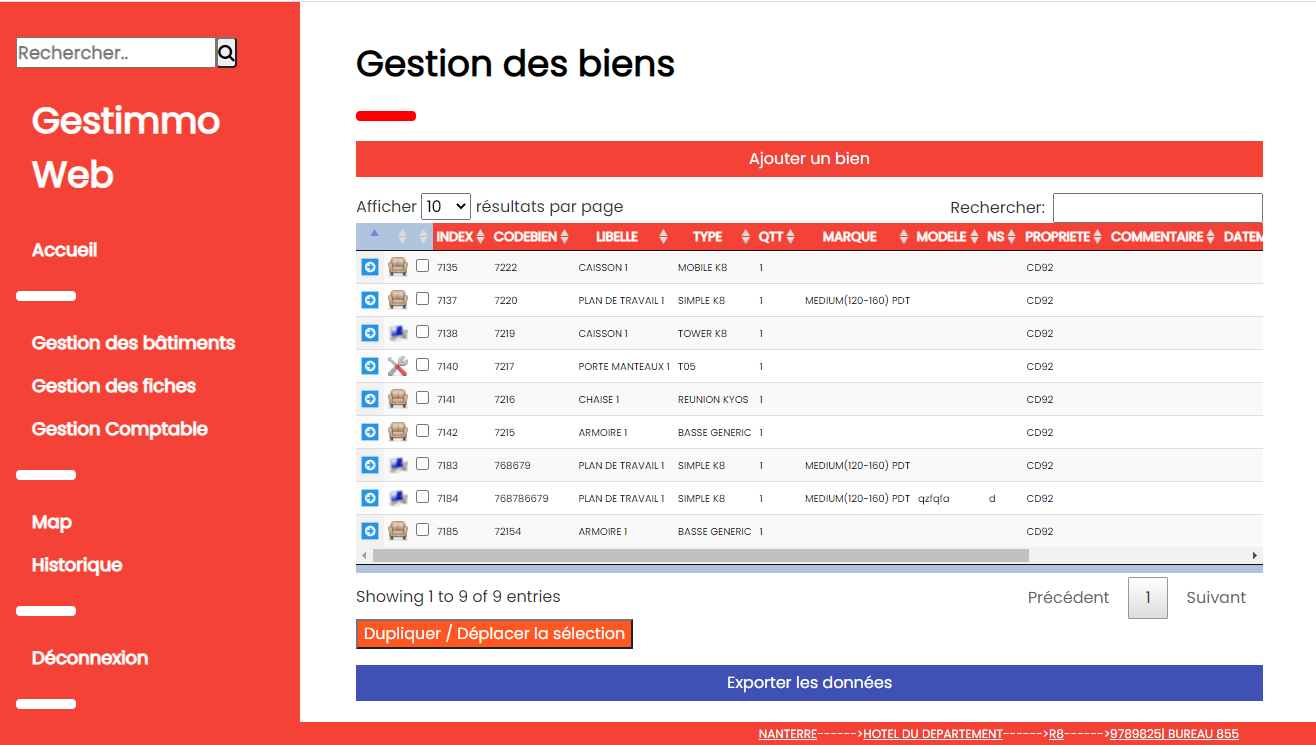Open row 7141 with blue arrow icon
The height and width of the screenshot is (745, 1316).
pos(370,399)
